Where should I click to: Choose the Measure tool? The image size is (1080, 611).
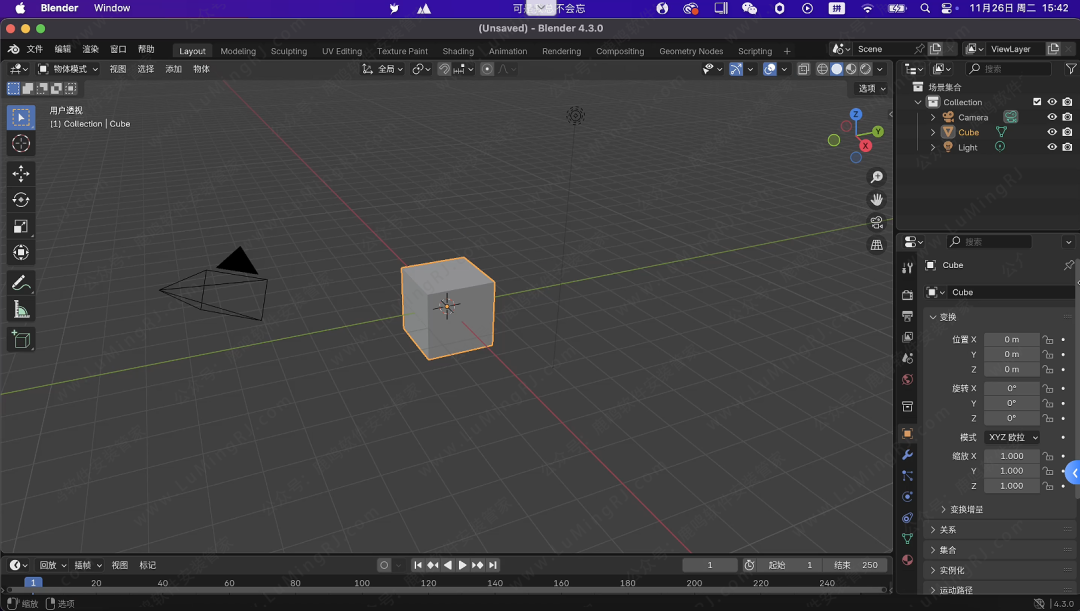pyautogui.click(x=21, y=311)
